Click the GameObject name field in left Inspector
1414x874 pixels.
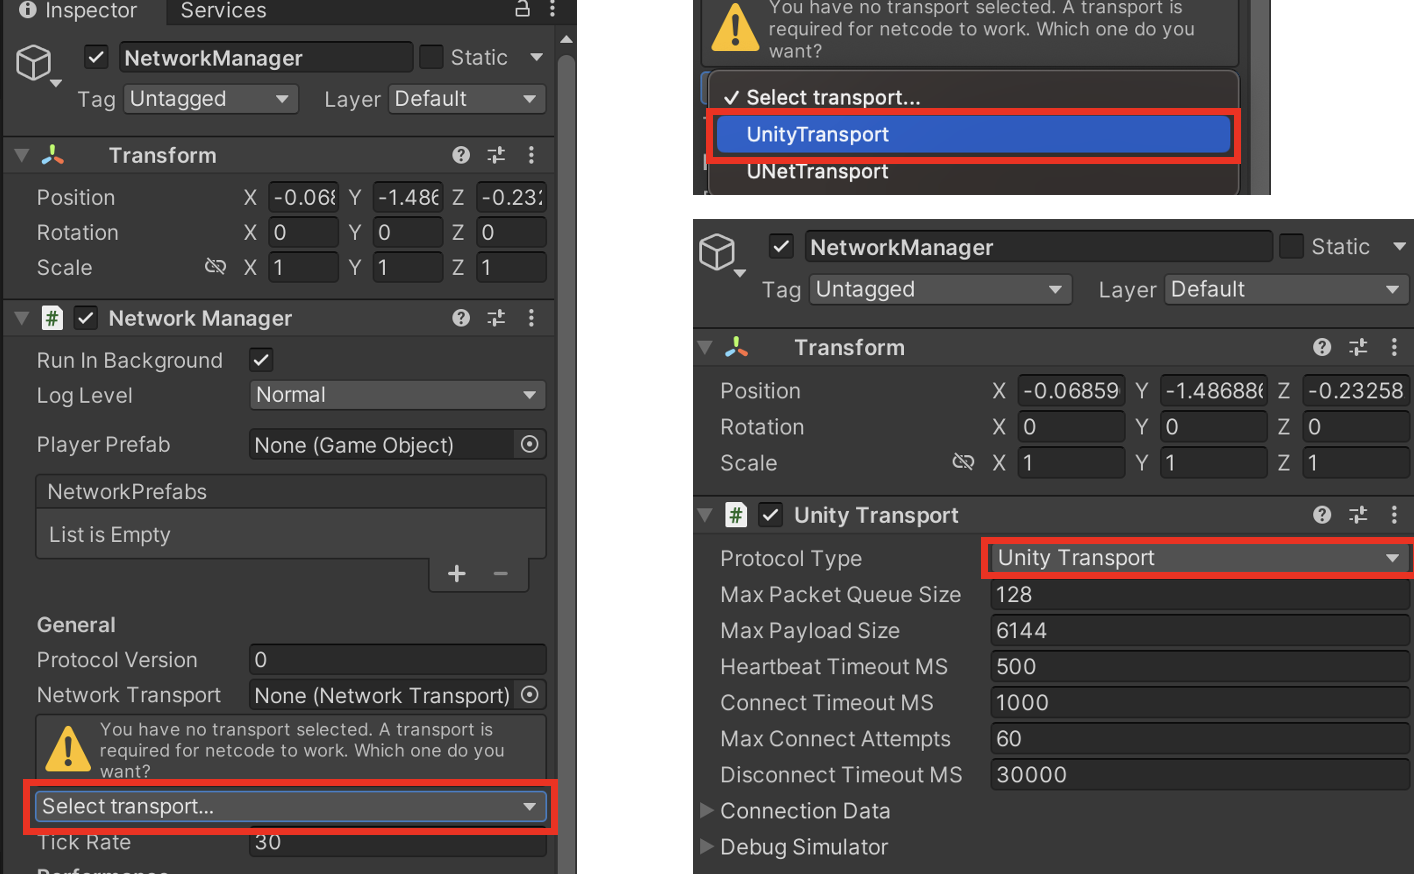coord(265,57)
